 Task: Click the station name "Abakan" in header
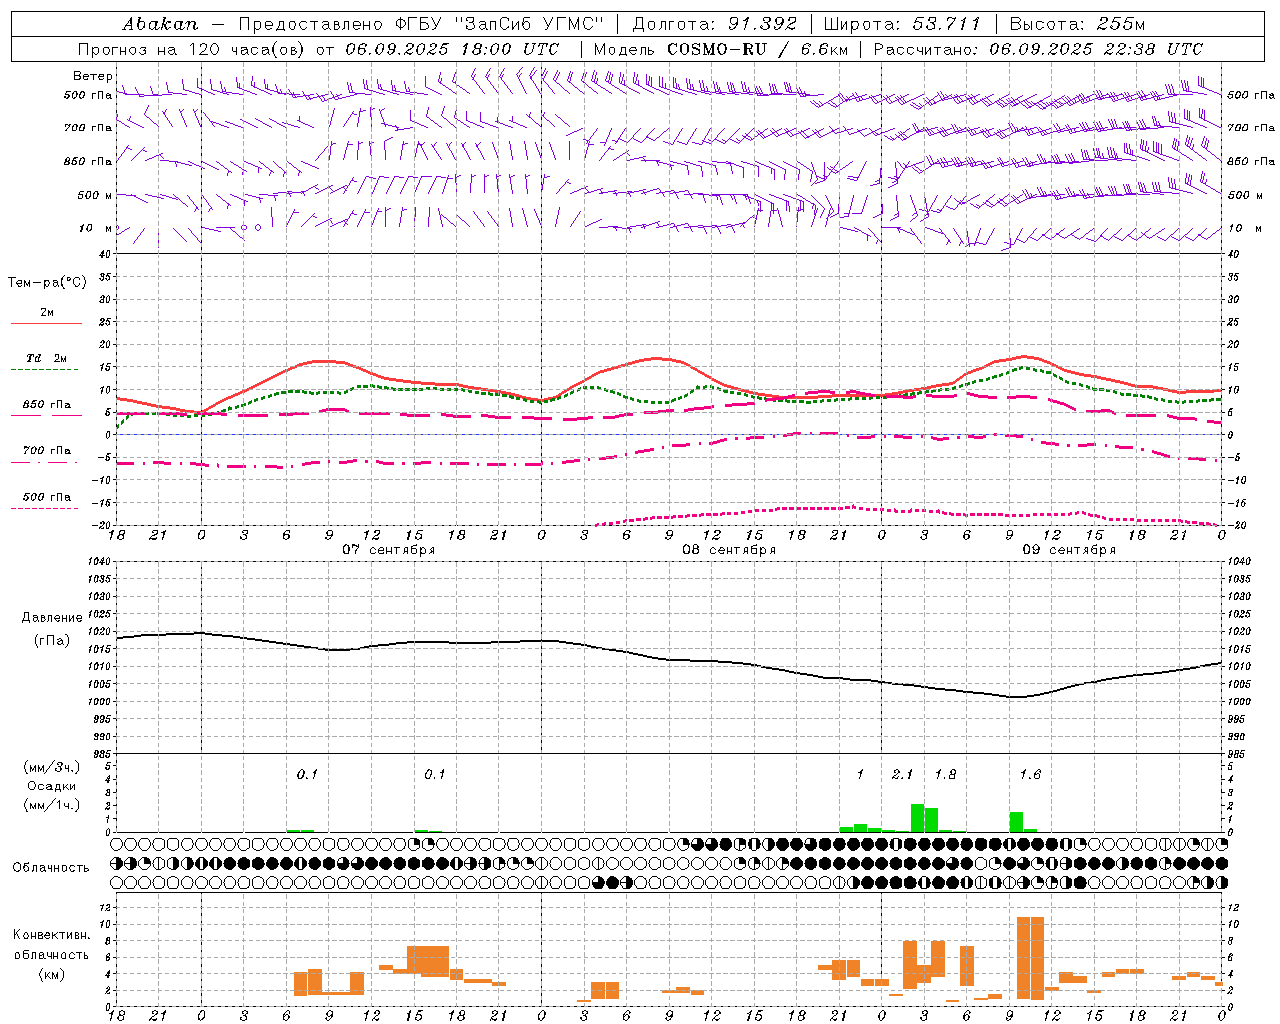[160, 24]
